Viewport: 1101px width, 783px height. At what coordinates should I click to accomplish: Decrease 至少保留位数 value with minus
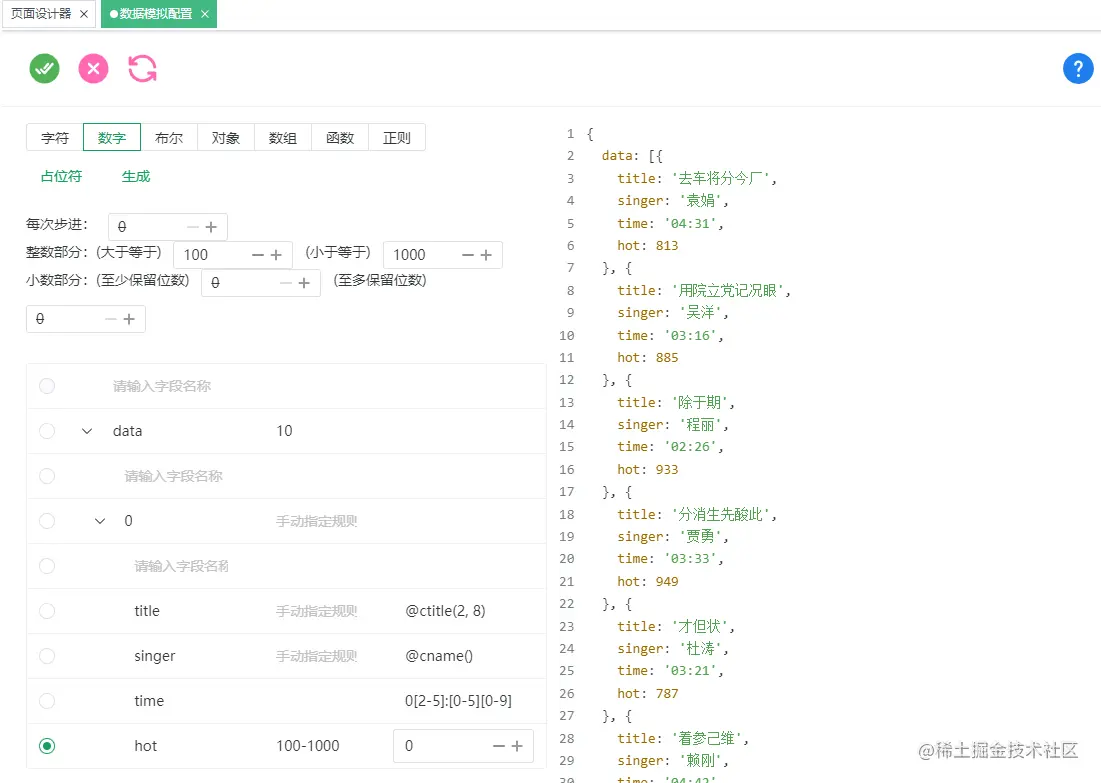[x=286, y=283]
